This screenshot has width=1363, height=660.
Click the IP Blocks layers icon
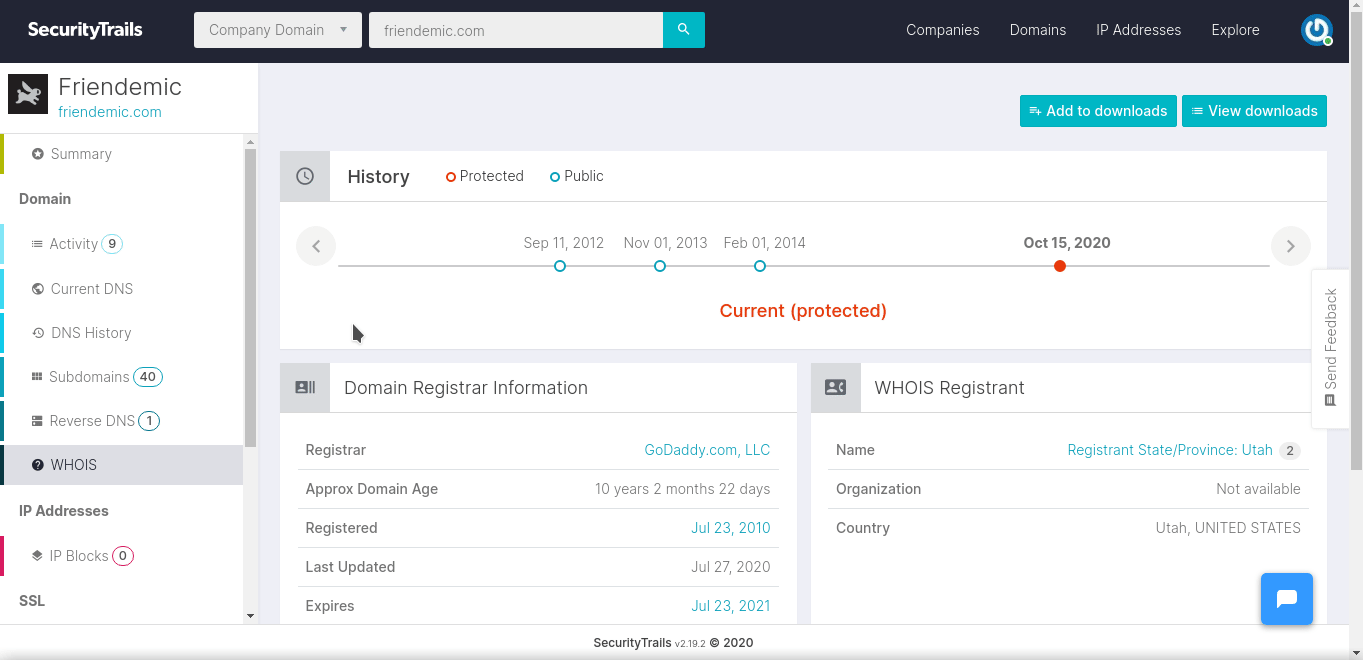click(x=37, y=556)
